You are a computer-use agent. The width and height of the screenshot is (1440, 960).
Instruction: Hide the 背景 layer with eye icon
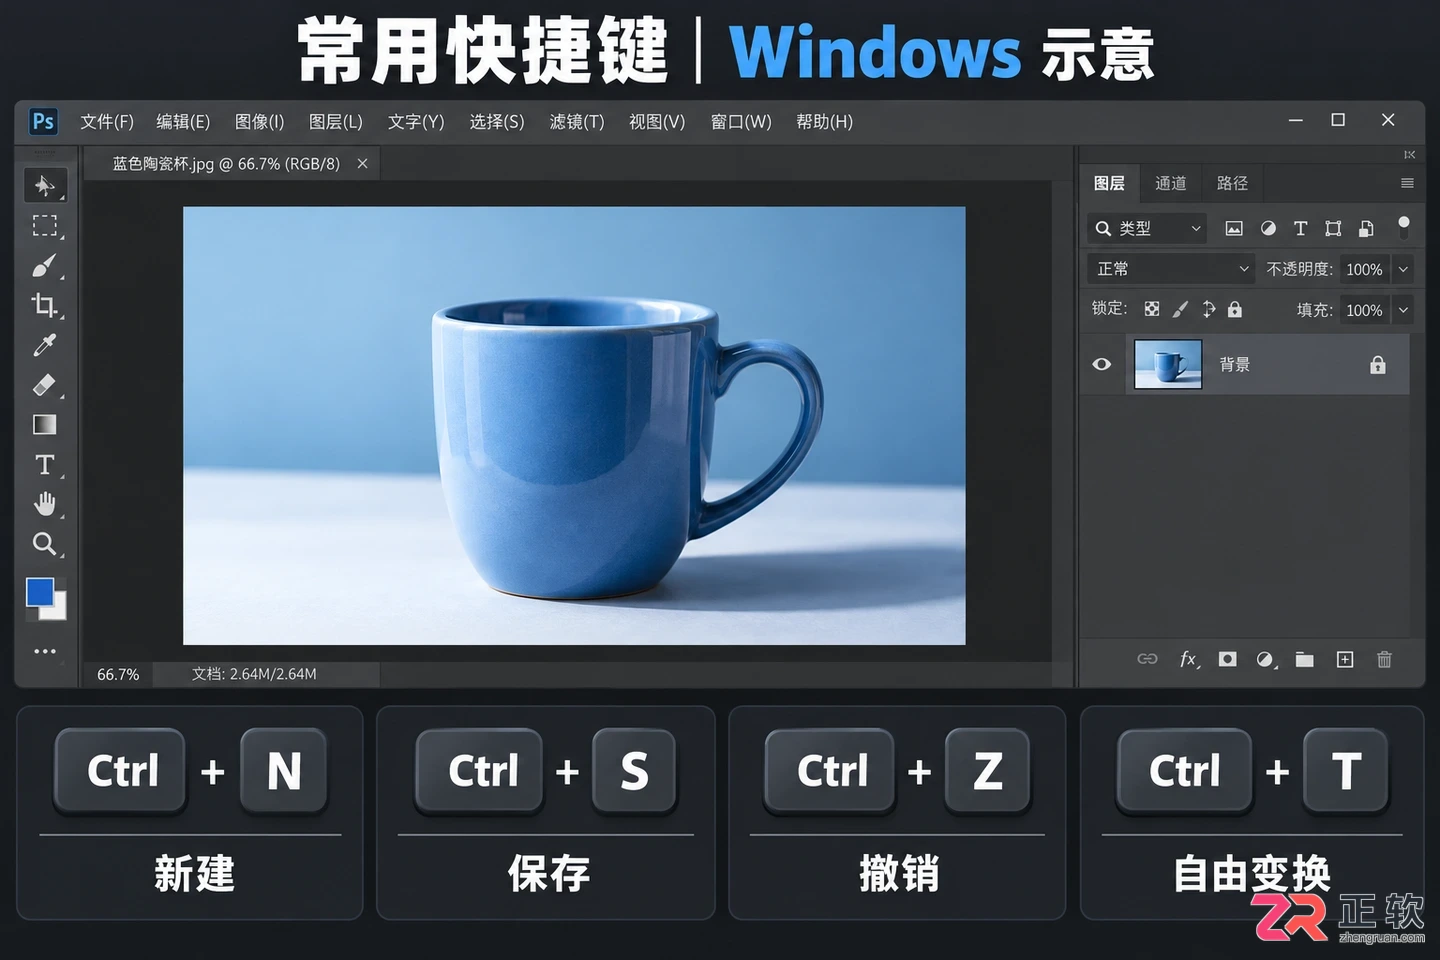[1102, 364]
